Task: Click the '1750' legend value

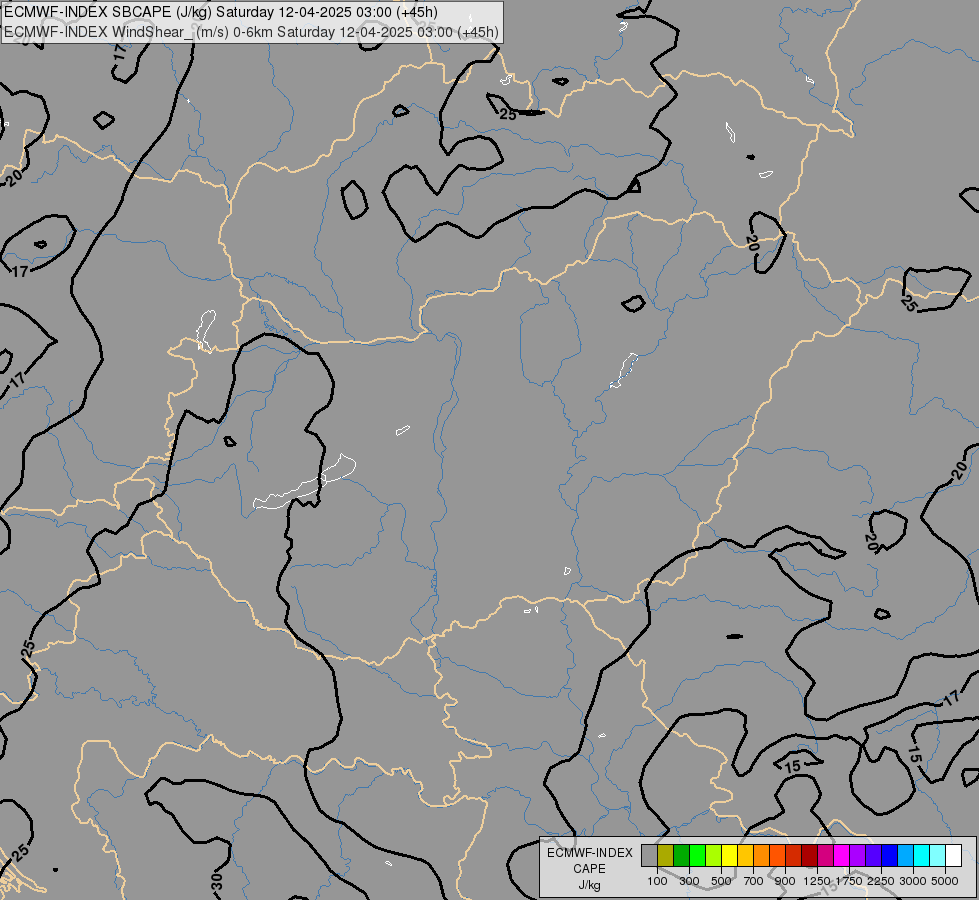Action: click(849, 881)
